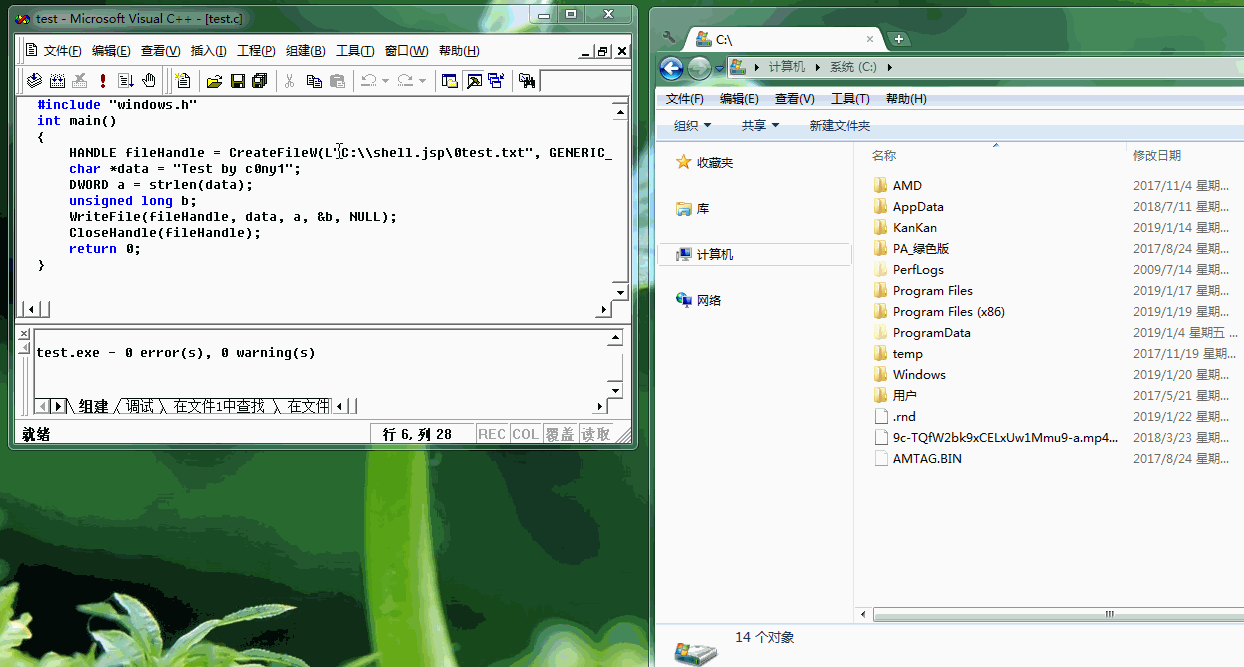Open the 文件(F) menu in Visual C++
Screen dimensions: 1244x667
[x=62, y=51]
